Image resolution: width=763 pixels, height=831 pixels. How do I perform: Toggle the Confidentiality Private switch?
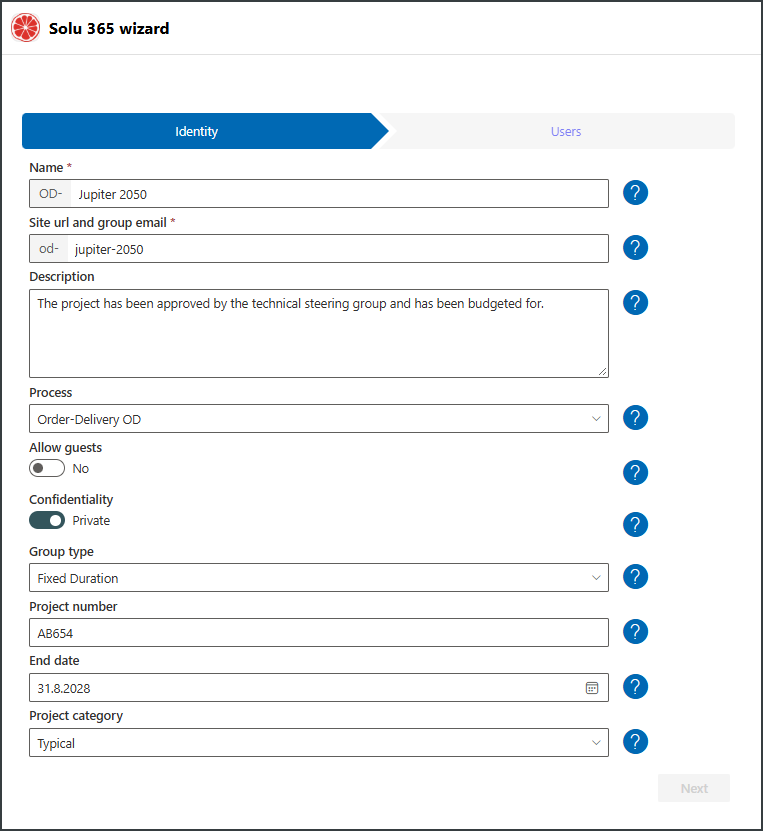click(x=47, y=520)
